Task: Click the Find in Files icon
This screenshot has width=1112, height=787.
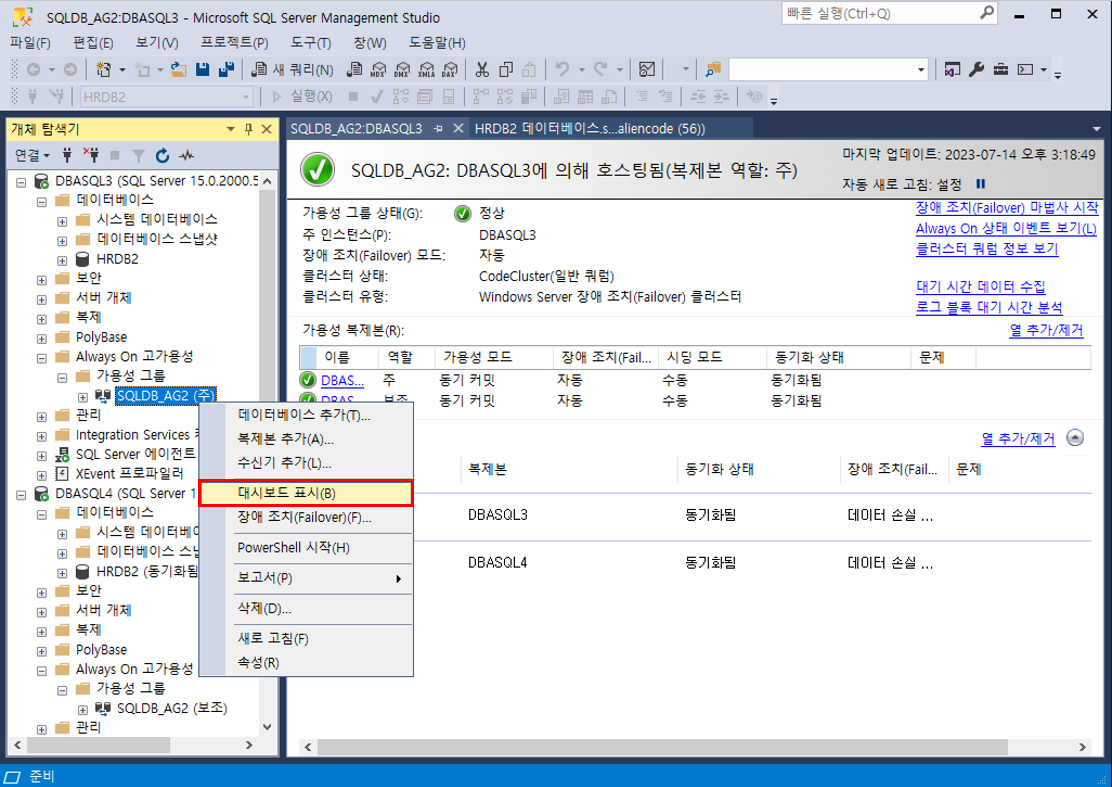Action: point(713,69)
